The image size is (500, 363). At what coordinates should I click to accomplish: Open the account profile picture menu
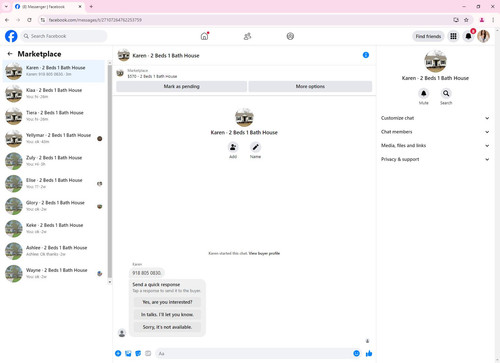coord(483,36)
